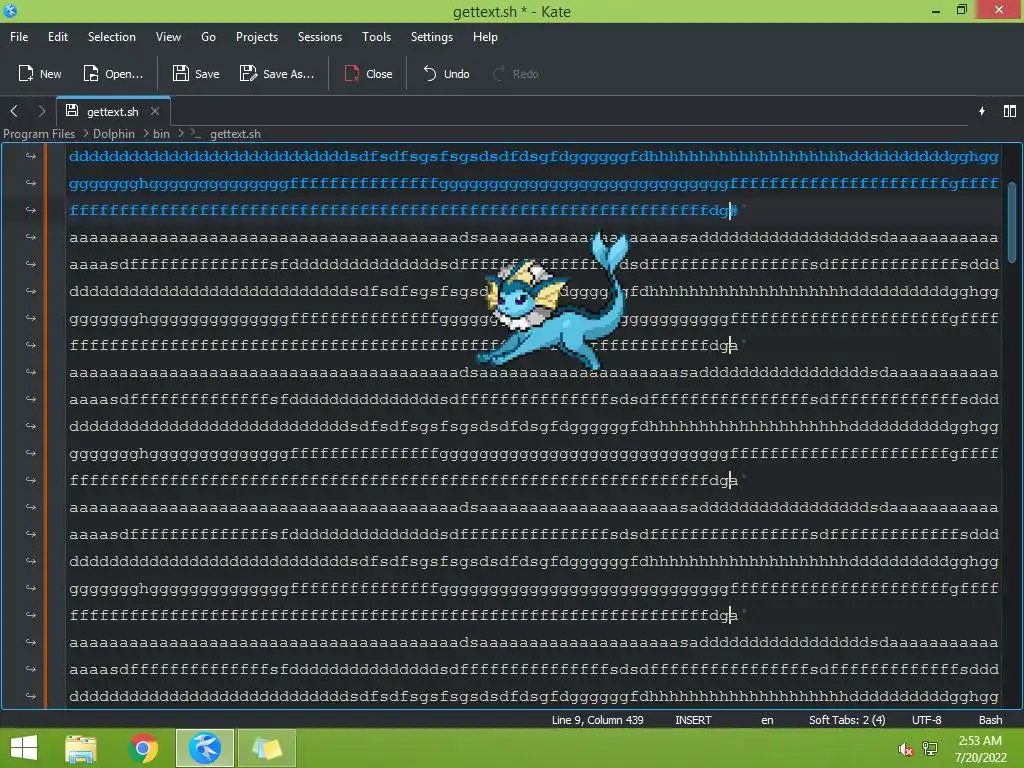The width and height of the screenshot is (1024, 768).
Task: Expand breadcrumb chevron after Program Files
Action: (85, 133)
